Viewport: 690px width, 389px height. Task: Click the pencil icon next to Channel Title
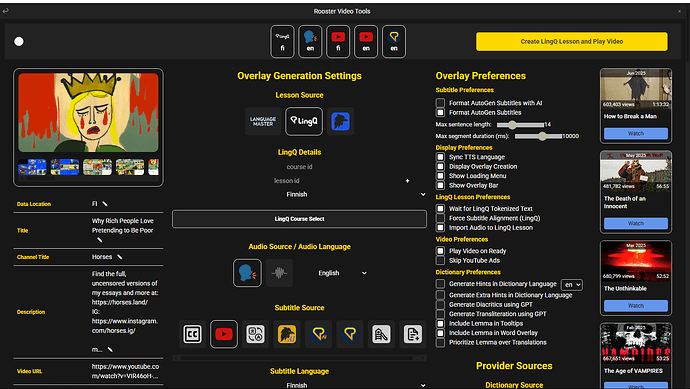point(120,257)
